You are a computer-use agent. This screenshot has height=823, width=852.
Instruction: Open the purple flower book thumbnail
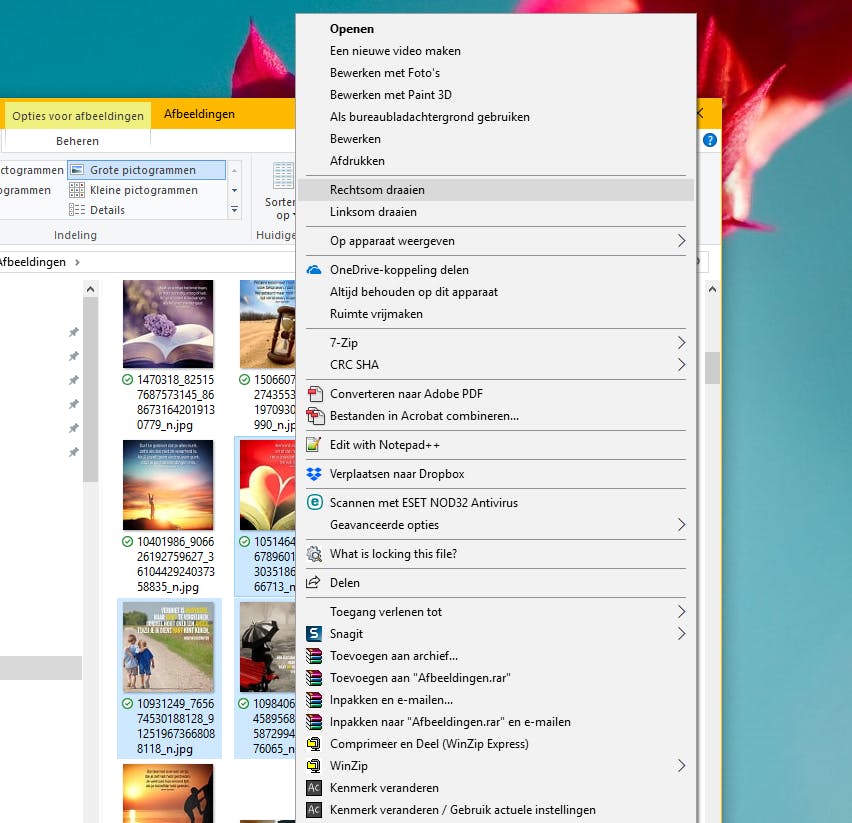point(168,324)
